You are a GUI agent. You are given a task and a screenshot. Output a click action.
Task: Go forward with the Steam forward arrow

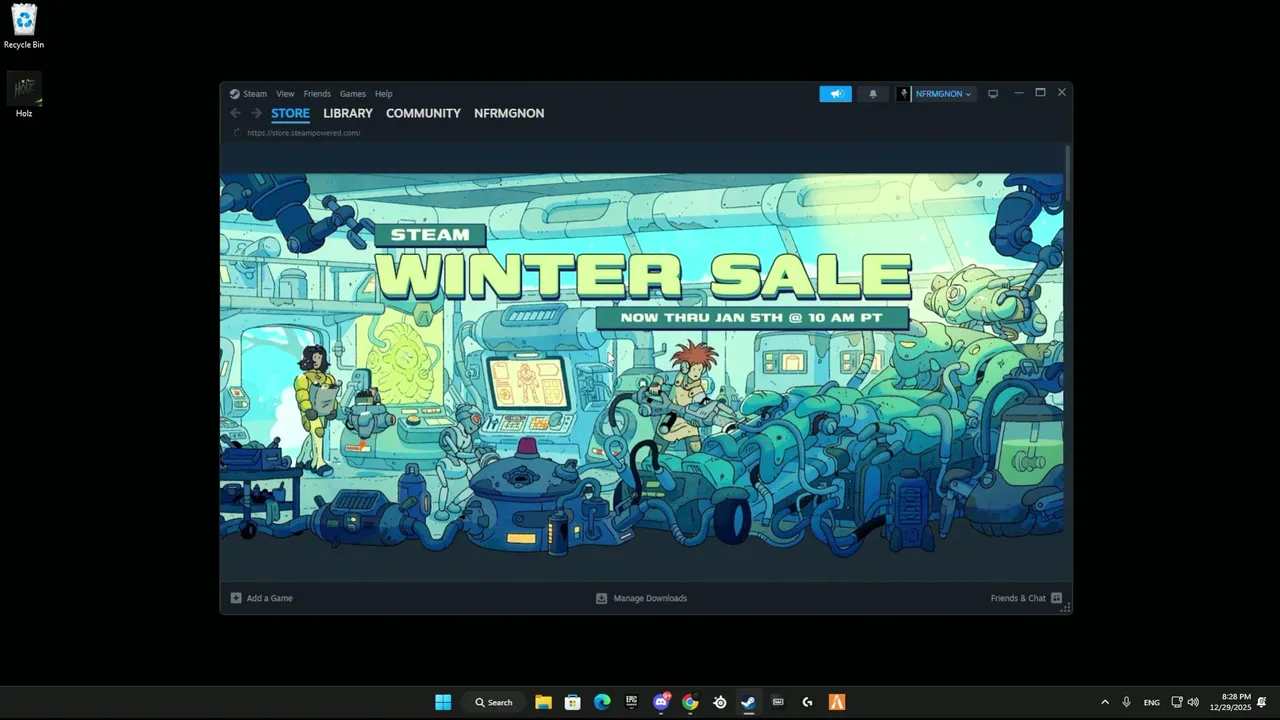click(256, 113)
